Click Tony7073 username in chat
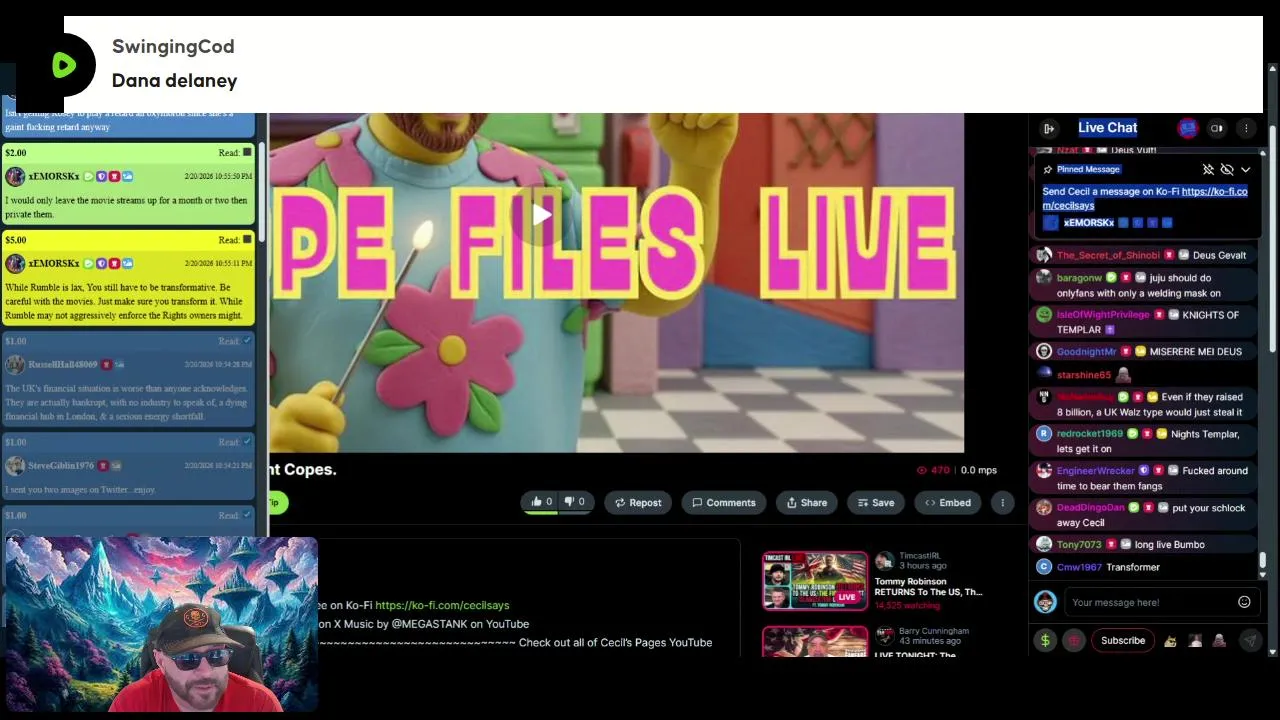The height and width of the screenshot is (720, 1280). (x=1079, y=545)
